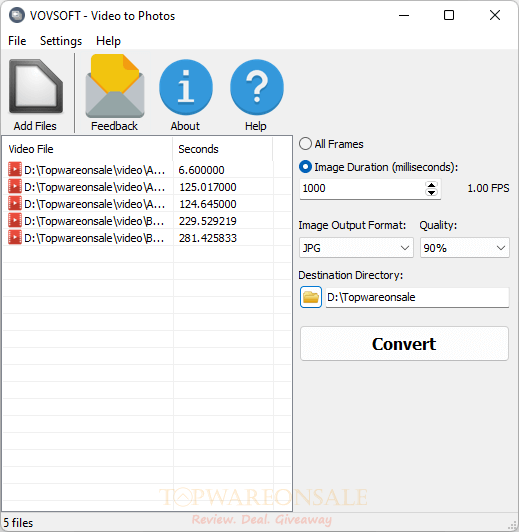Click the 229.529219 seconds cell
Image resolution: width=519 pixels, height=532 pixels.
pyautogui.click(x=208, y=221)
